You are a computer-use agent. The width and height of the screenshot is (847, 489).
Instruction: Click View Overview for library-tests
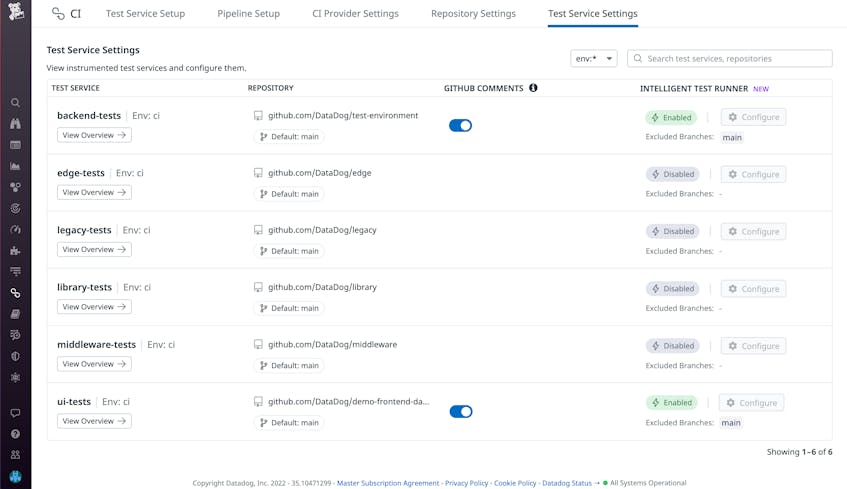(x=94, y=307)
